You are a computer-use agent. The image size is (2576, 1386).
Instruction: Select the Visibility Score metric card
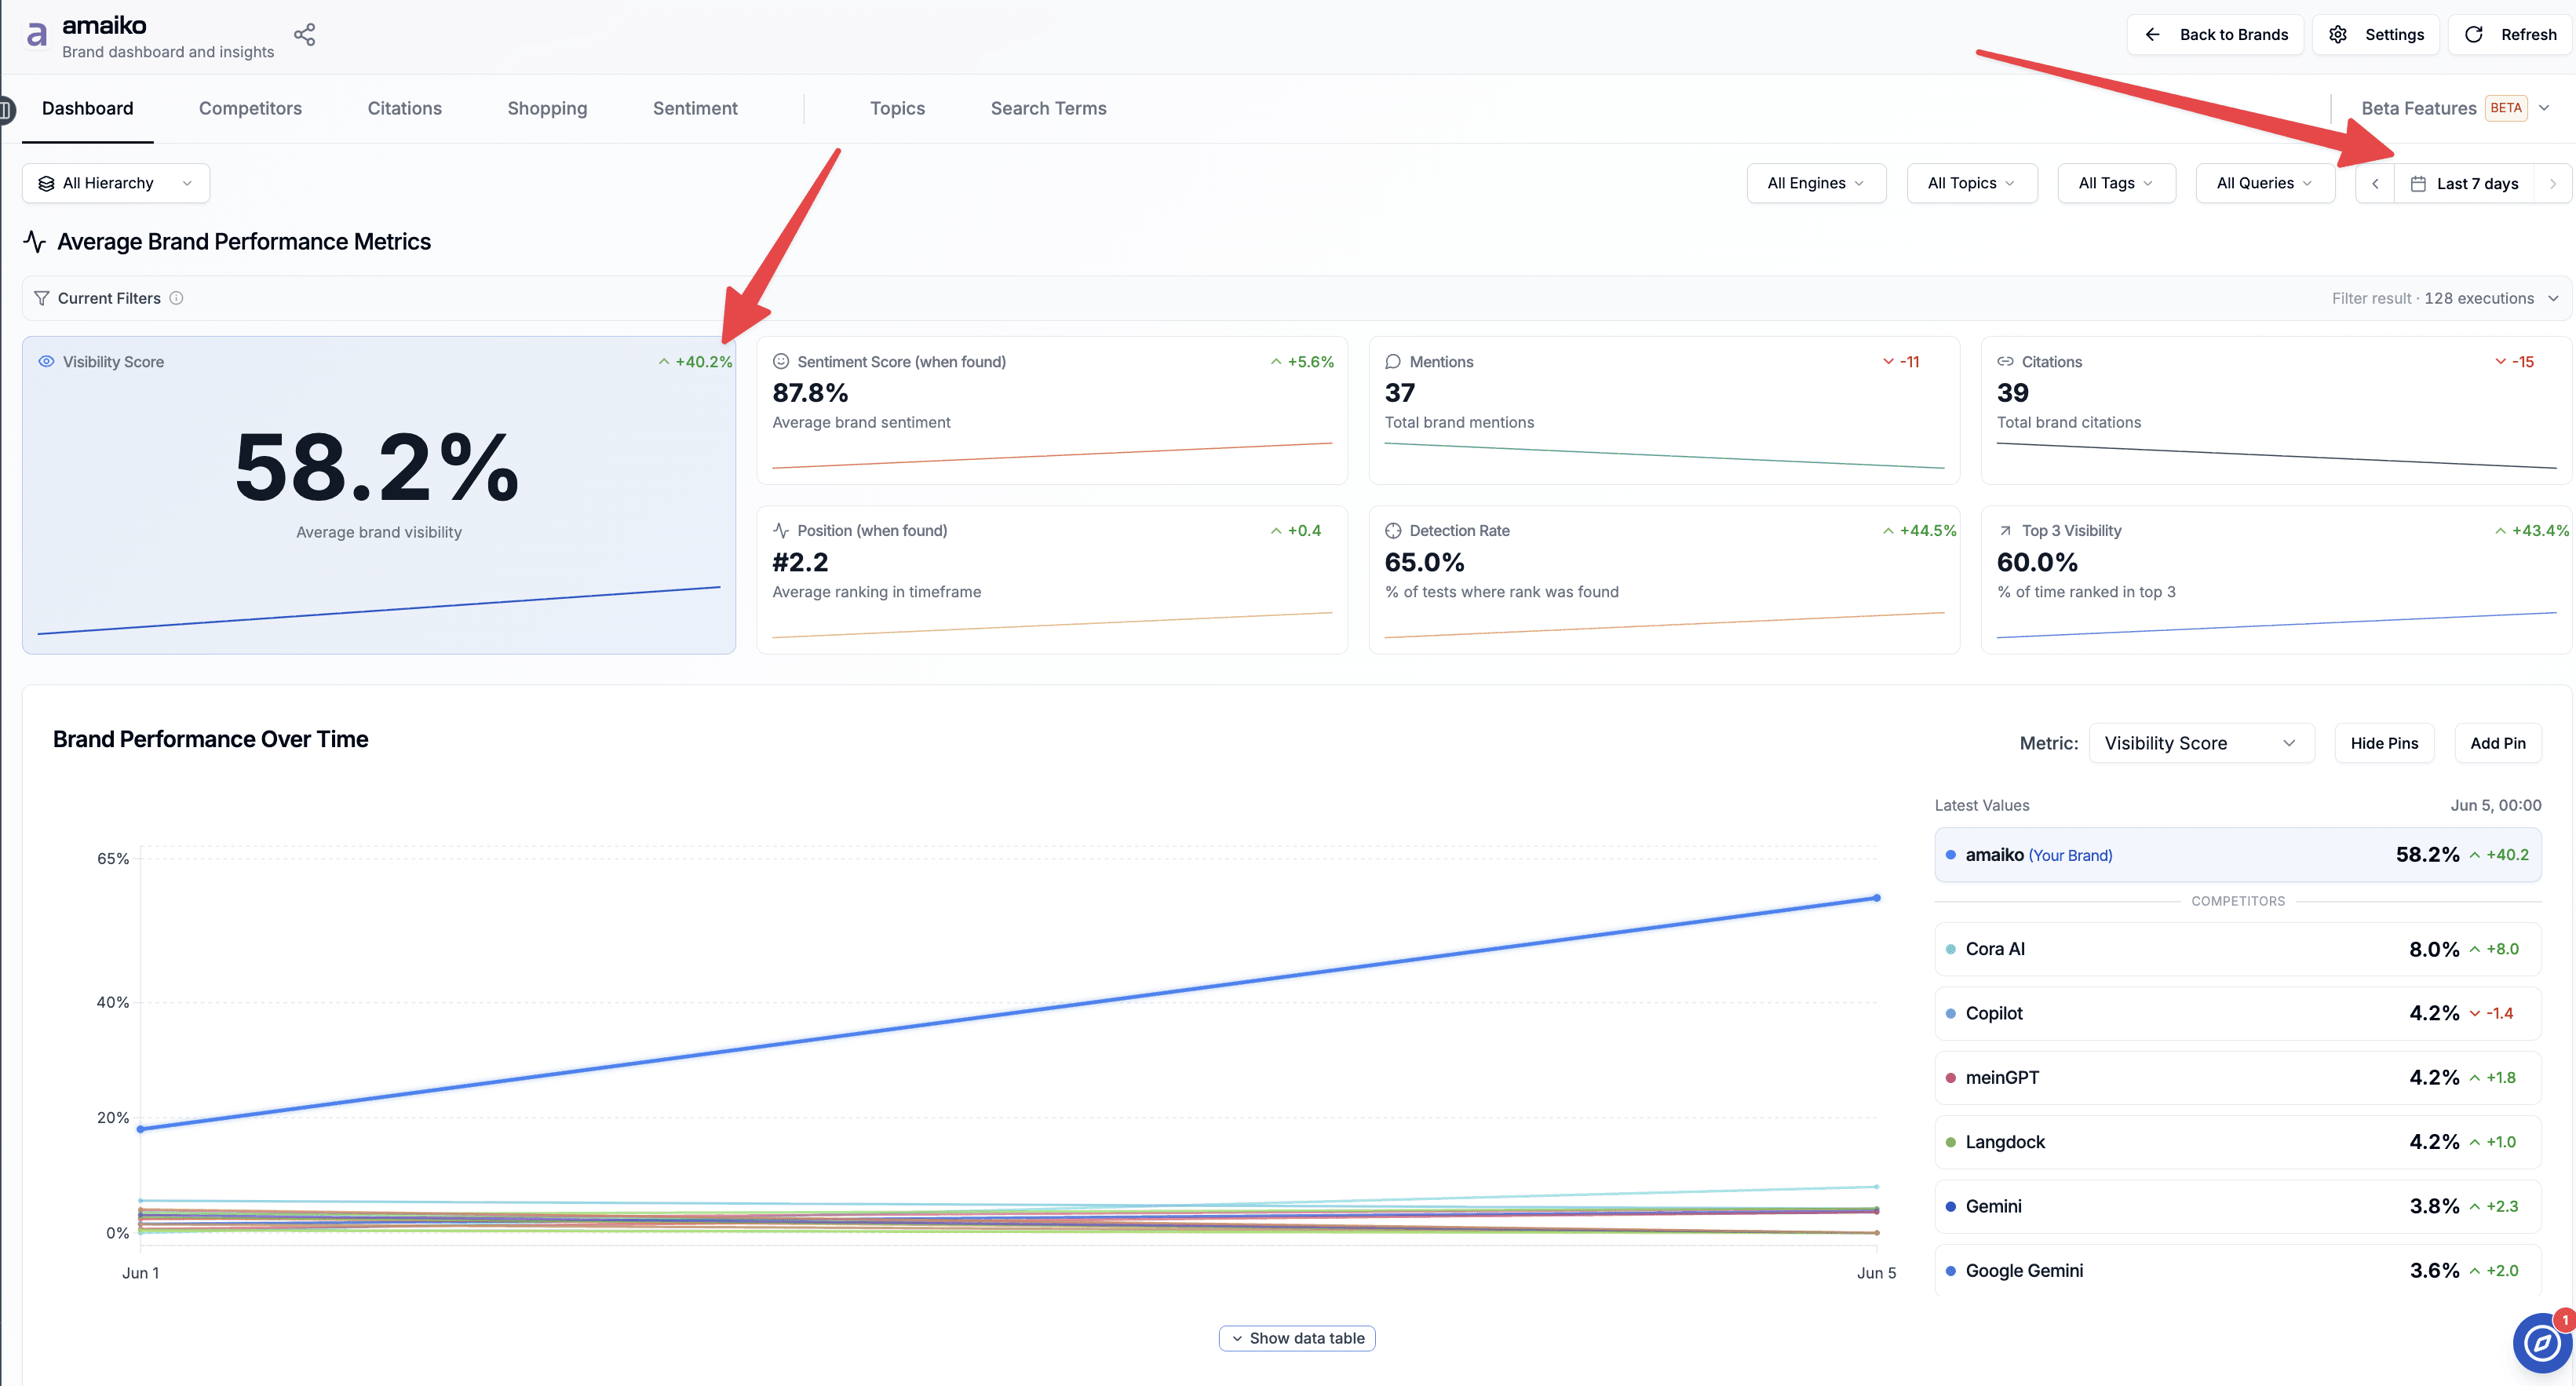point(379,495)
